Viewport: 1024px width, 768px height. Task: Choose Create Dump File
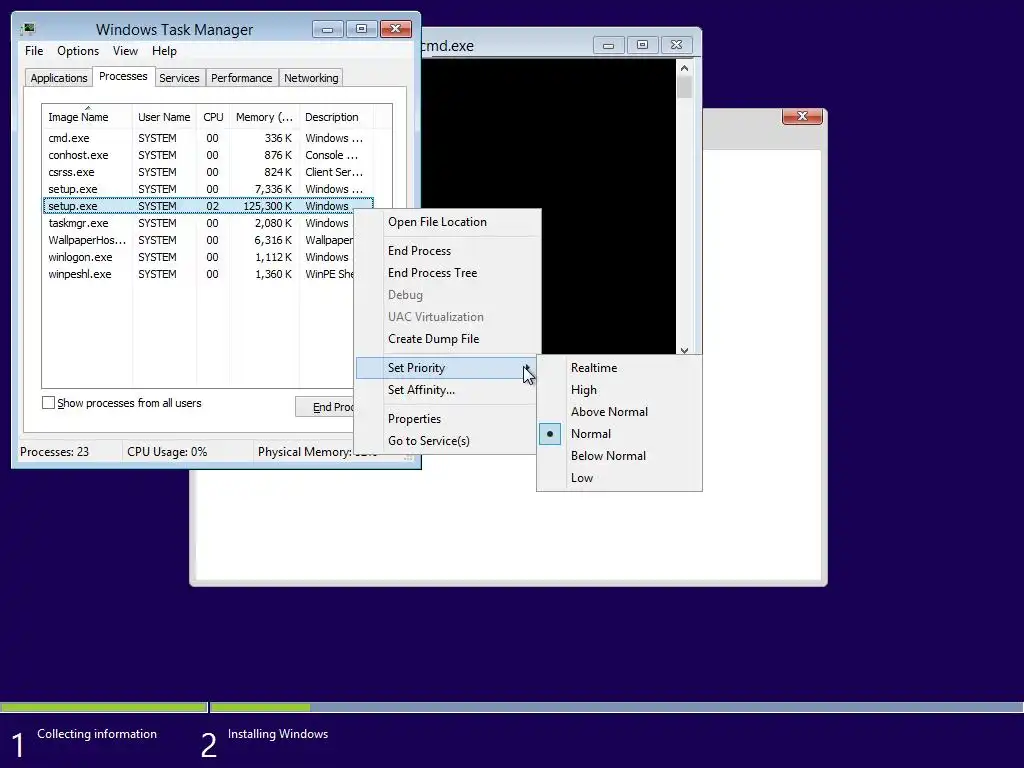click(x=434, y=339)
